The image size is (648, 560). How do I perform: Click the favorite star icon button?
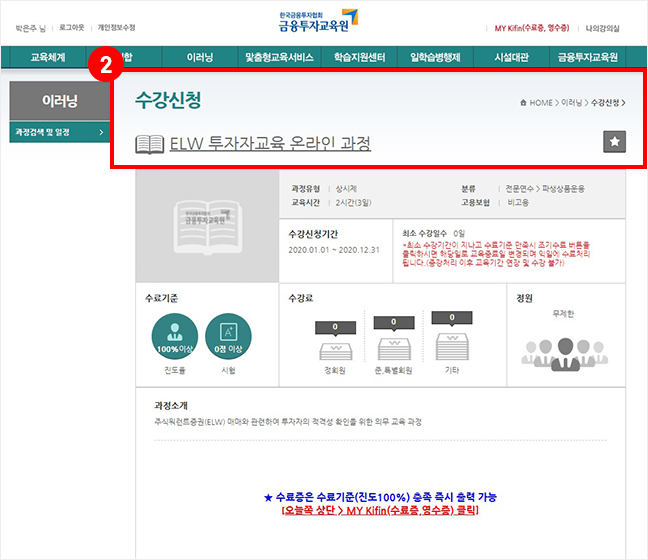point(614,142)
